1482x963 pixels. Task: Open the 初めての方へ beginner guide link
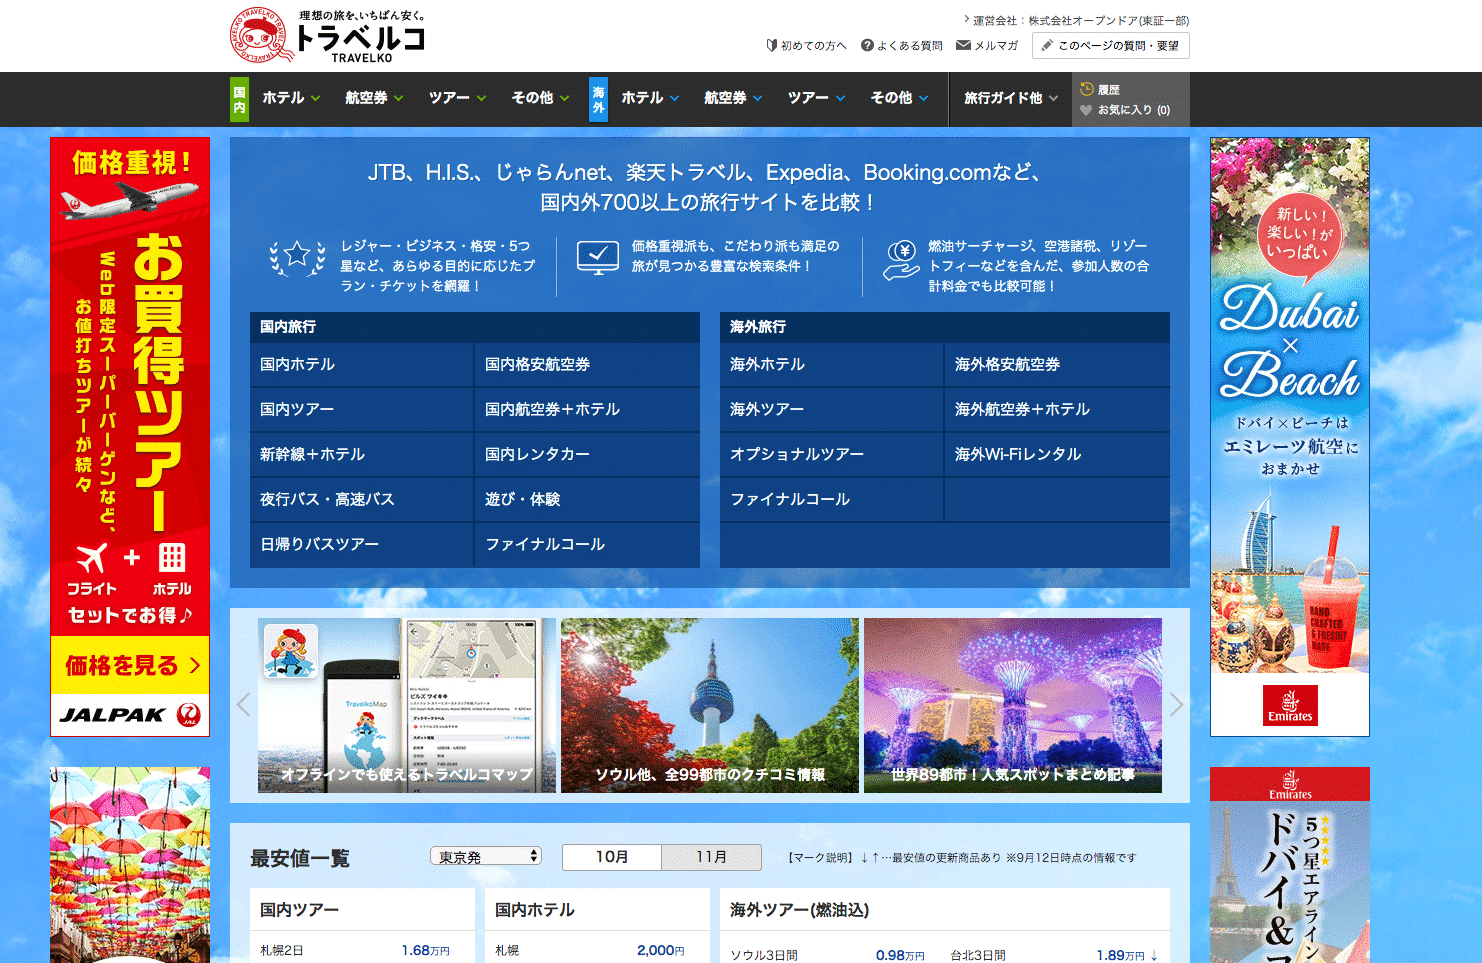point(806,46)
